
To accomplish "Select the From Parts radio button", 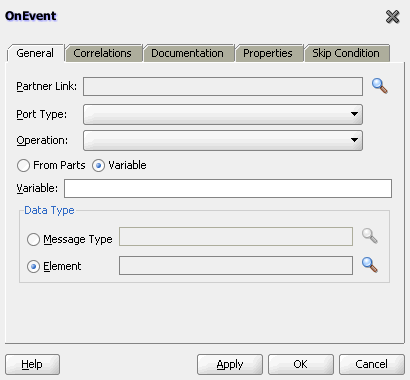I will (x=23, y=165).
